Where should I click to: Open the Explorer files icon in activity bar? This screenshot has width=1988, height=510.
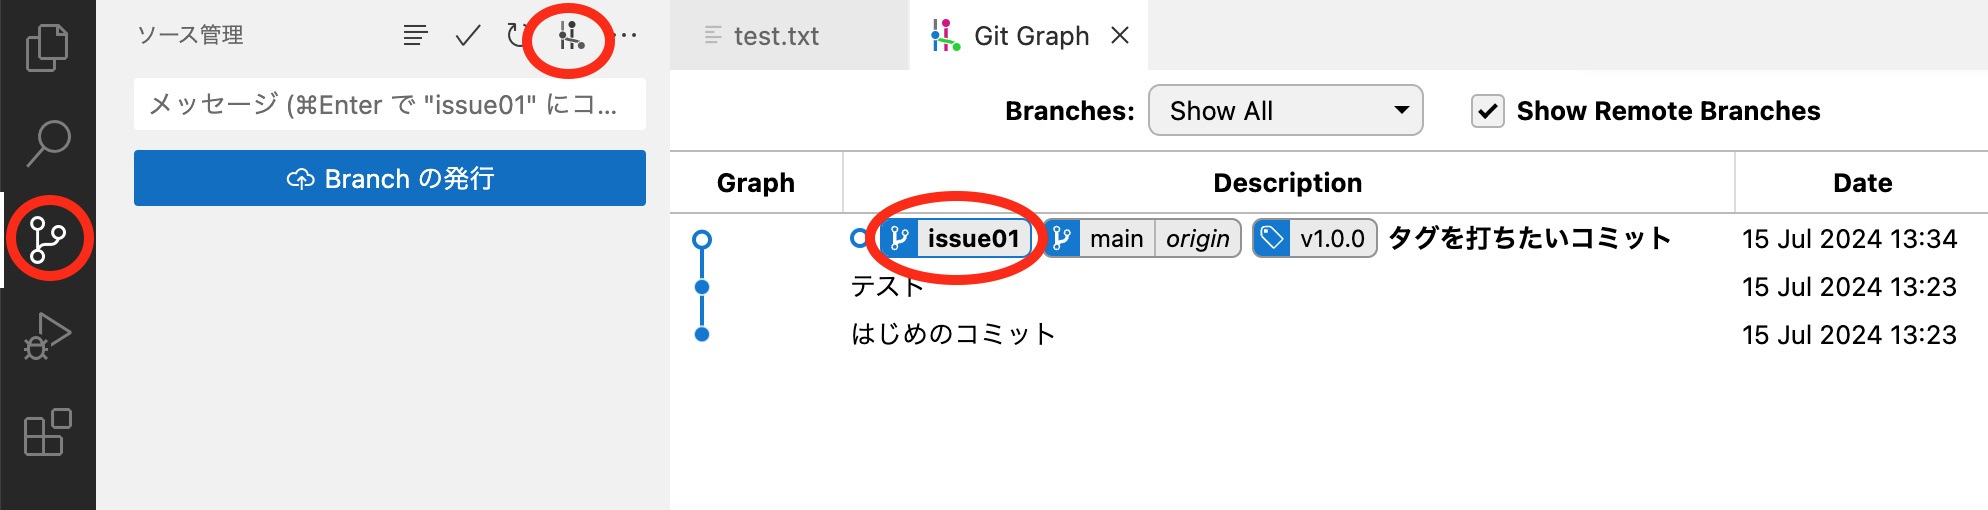click(x=47, y=47)
